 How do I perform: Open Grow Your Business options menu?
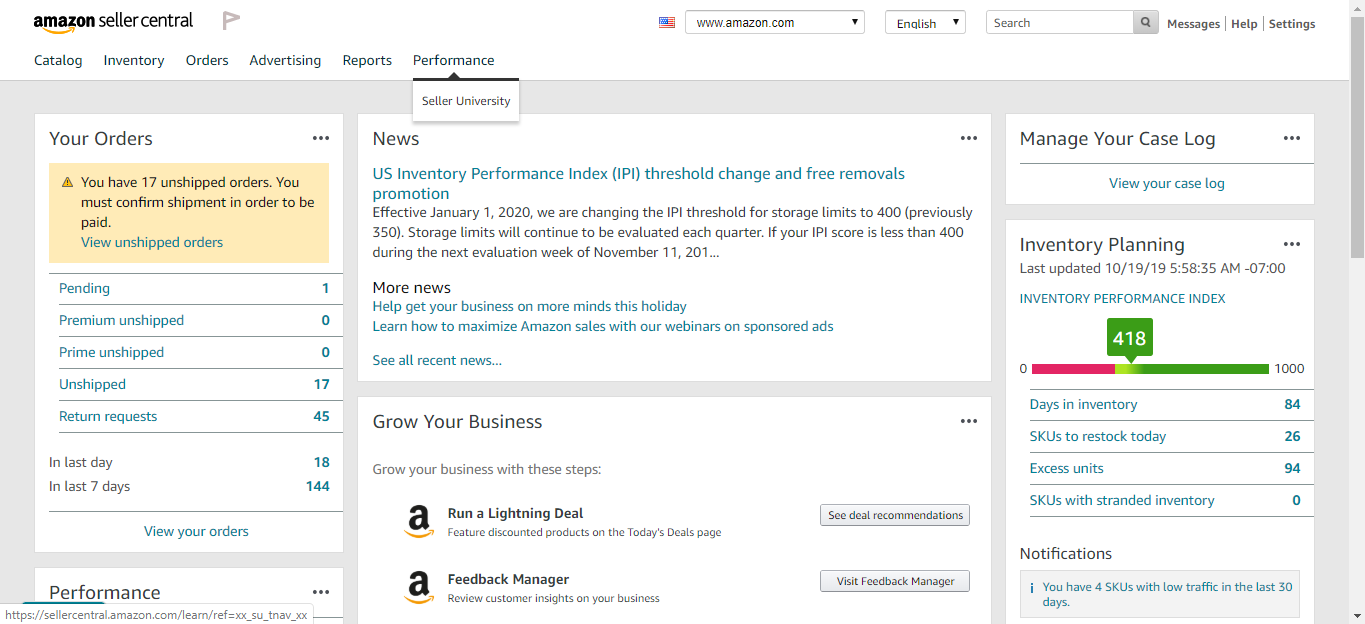click(968, 422)
